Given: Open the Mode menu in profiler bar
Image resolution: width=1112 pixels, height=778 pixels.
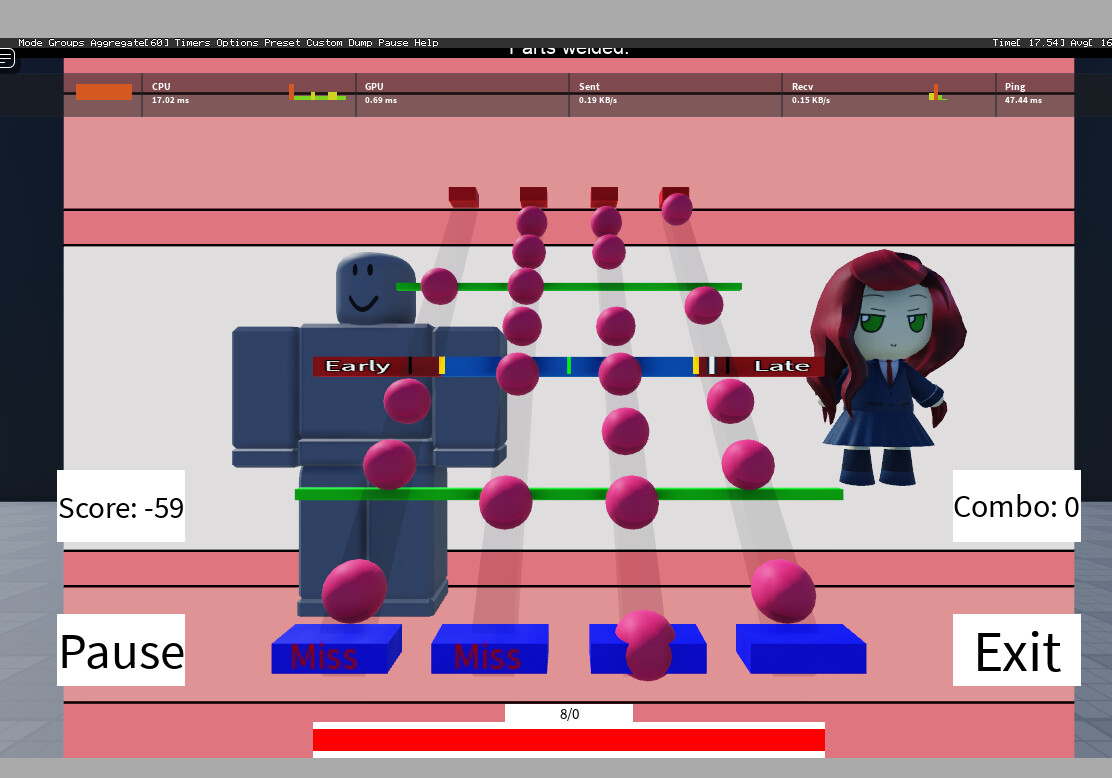Looking at the screenshot, I should coord(31,43).
